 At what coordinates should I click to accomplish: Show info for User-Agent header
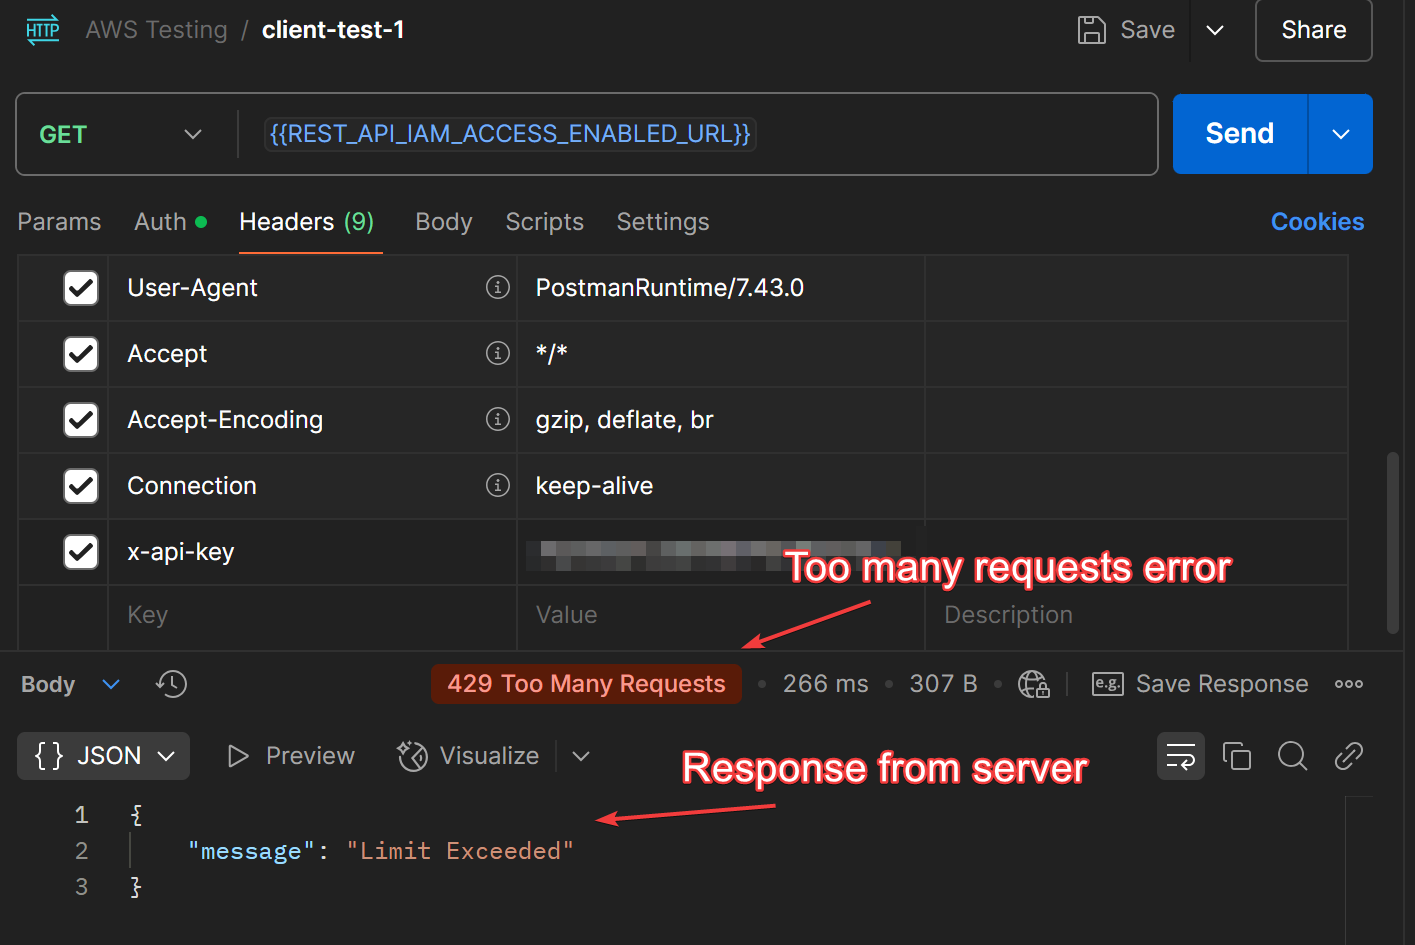[497, 288]
